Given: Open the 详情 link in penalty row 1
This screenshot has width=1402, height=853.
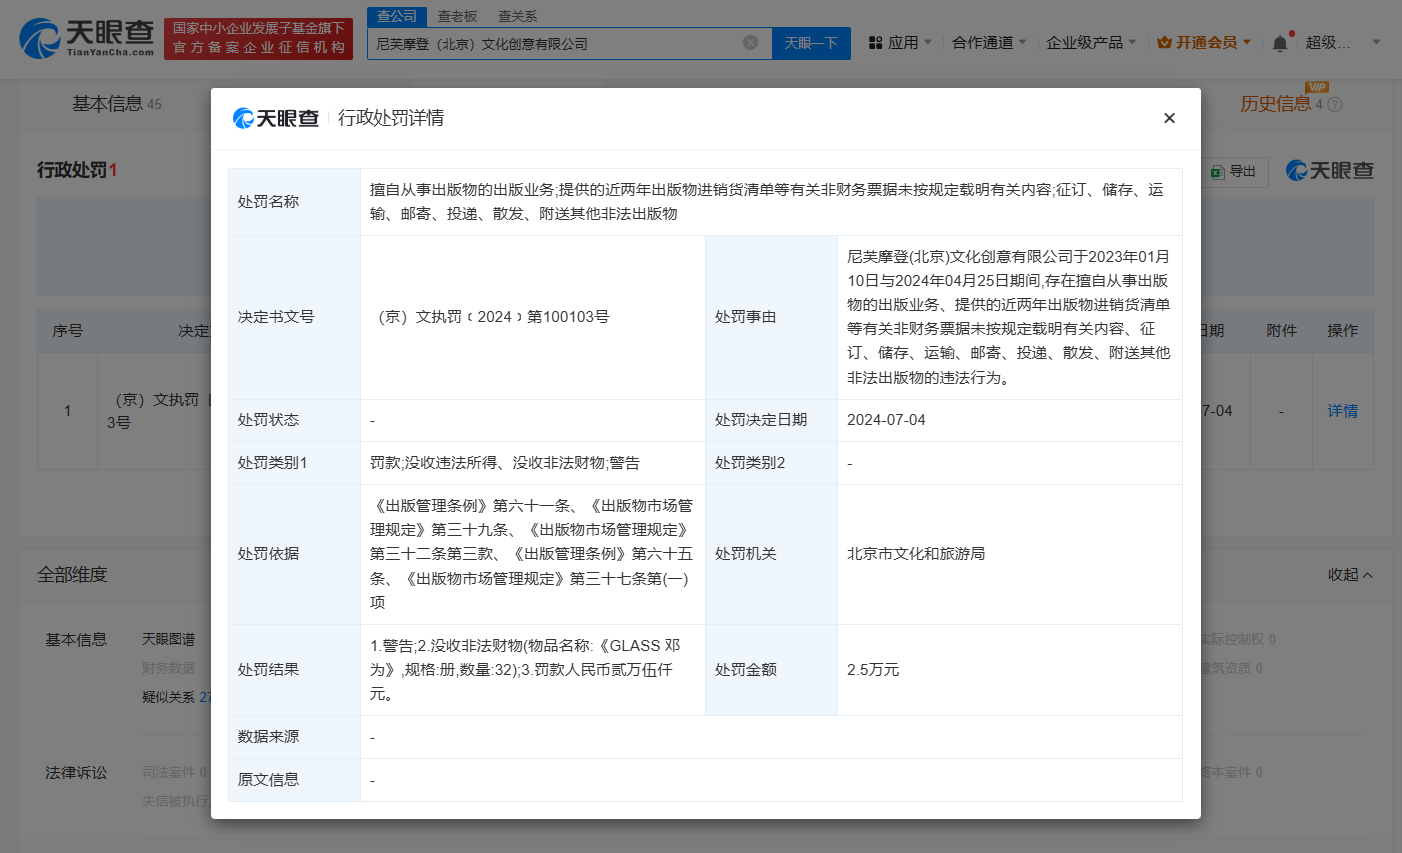Looking at the screenshot, I should [x=1343, y=410].
